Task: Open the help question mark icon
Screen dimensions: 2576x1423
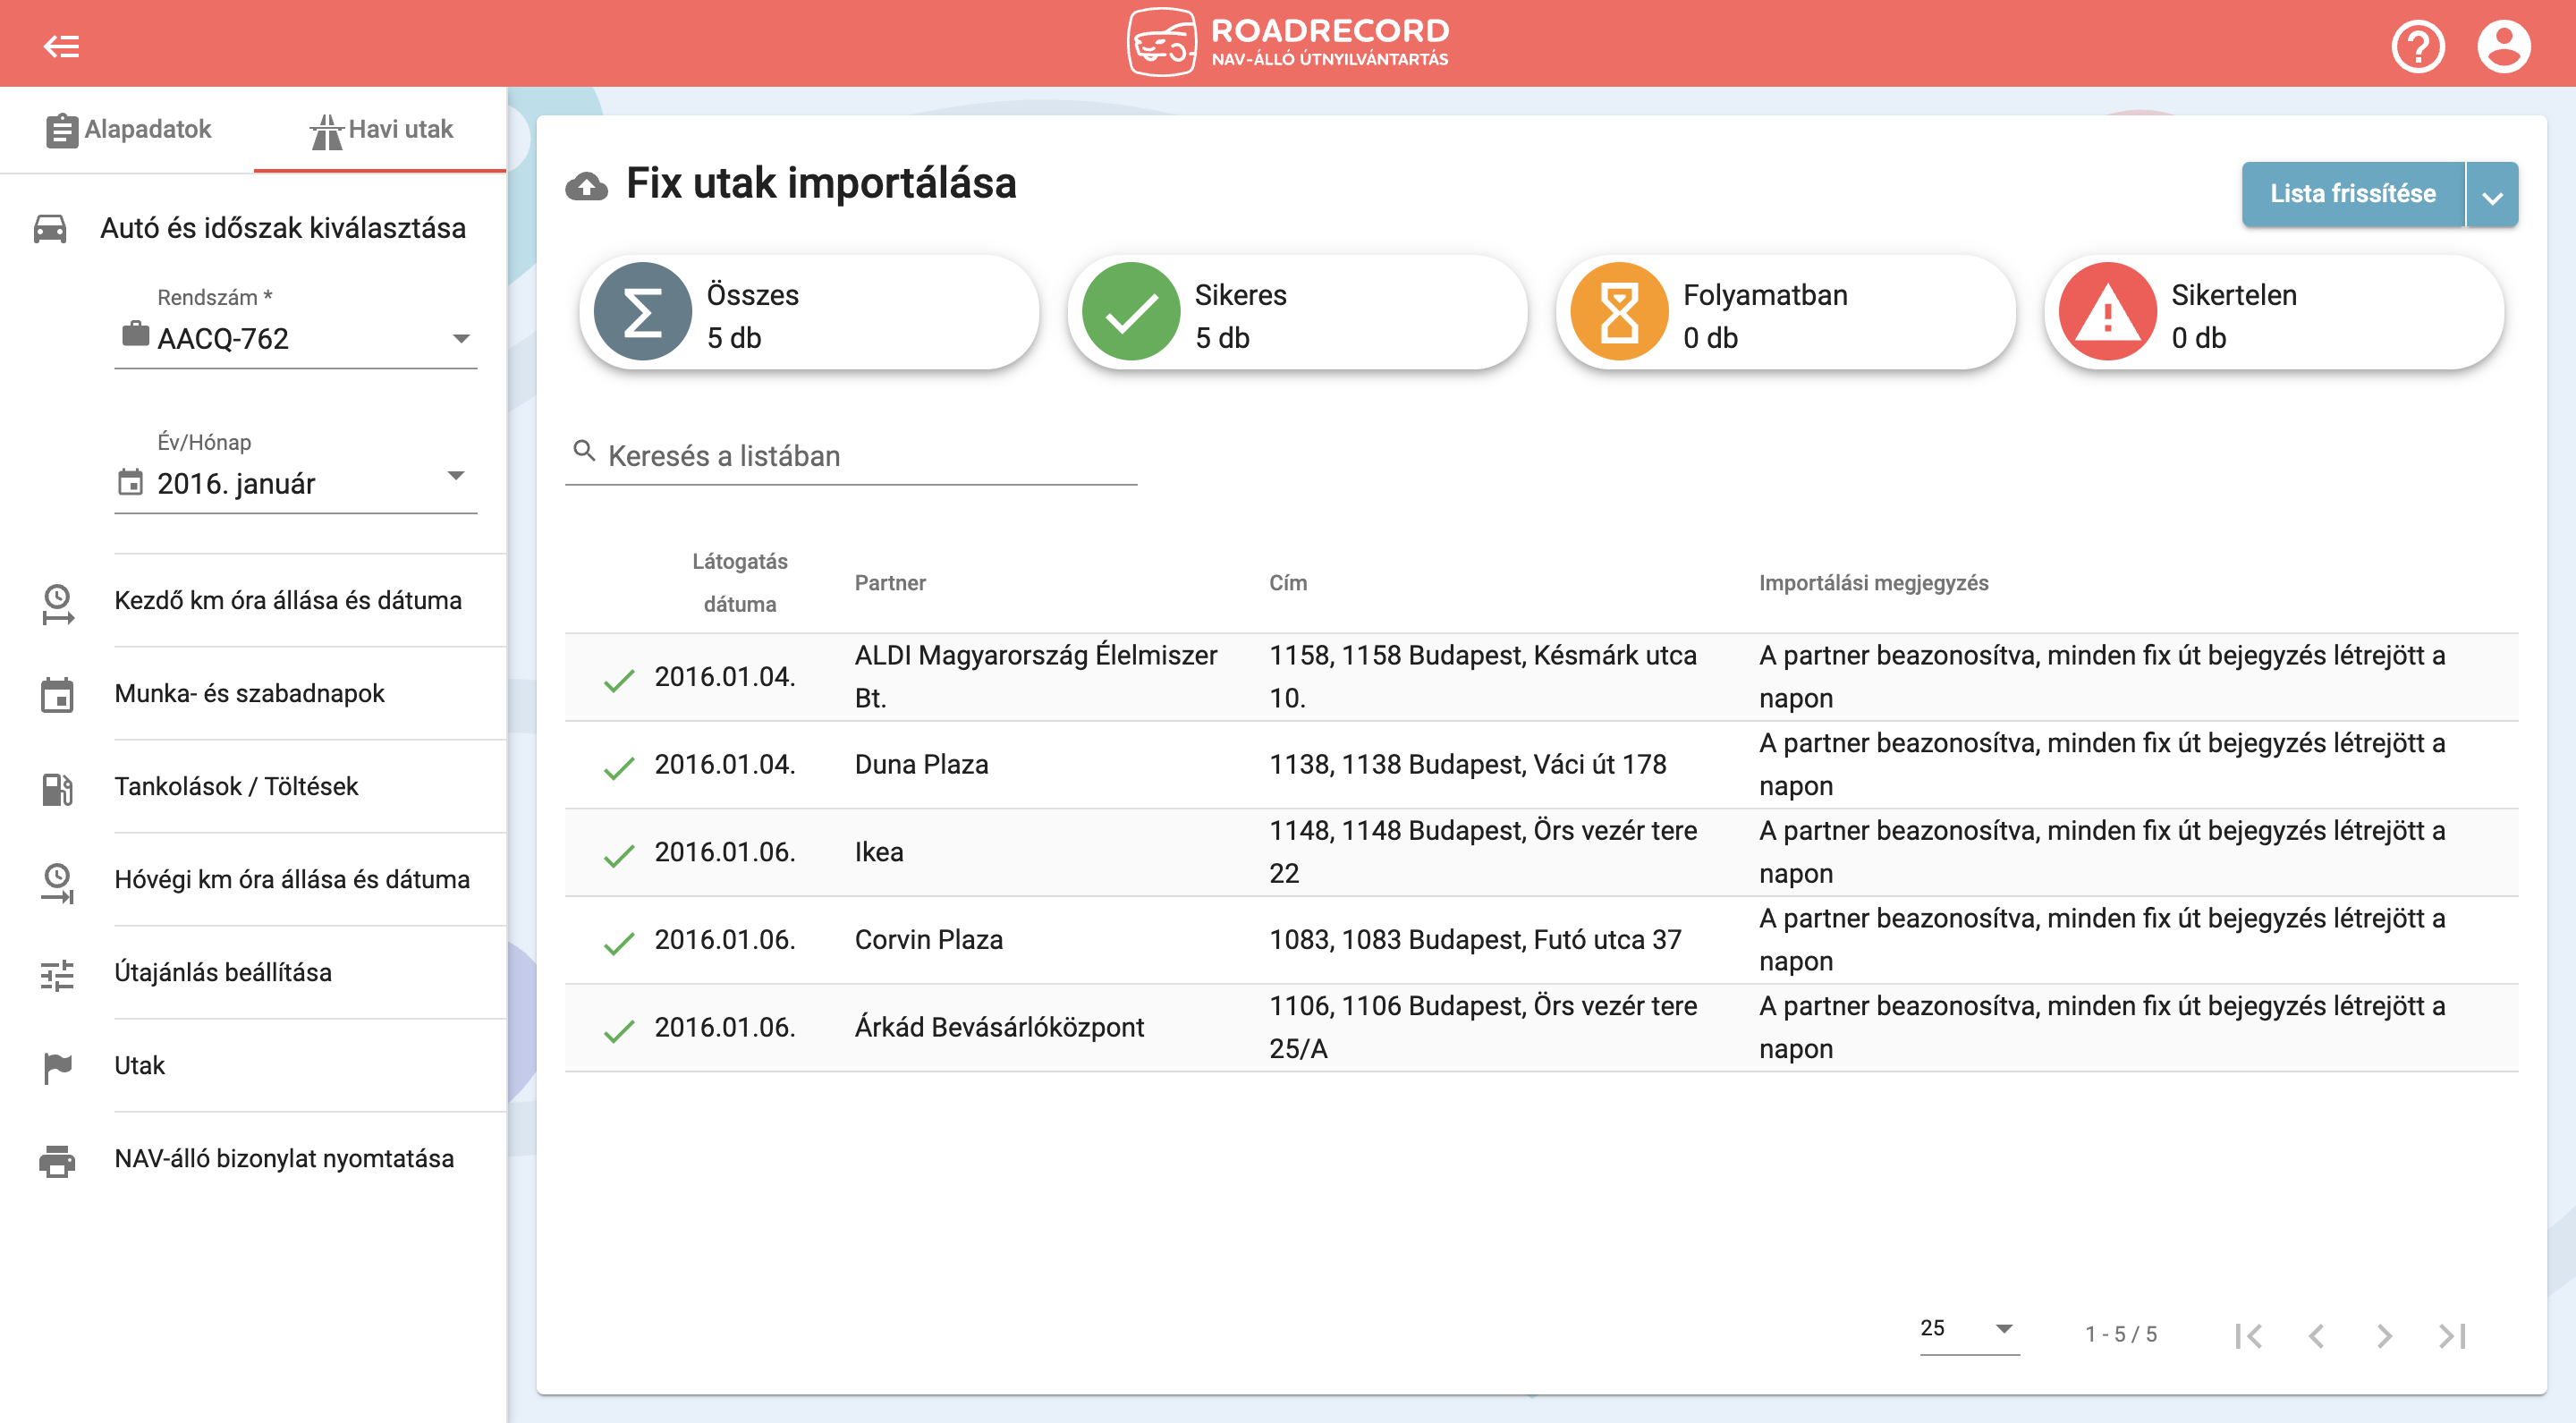Action: coord(2418,46)
